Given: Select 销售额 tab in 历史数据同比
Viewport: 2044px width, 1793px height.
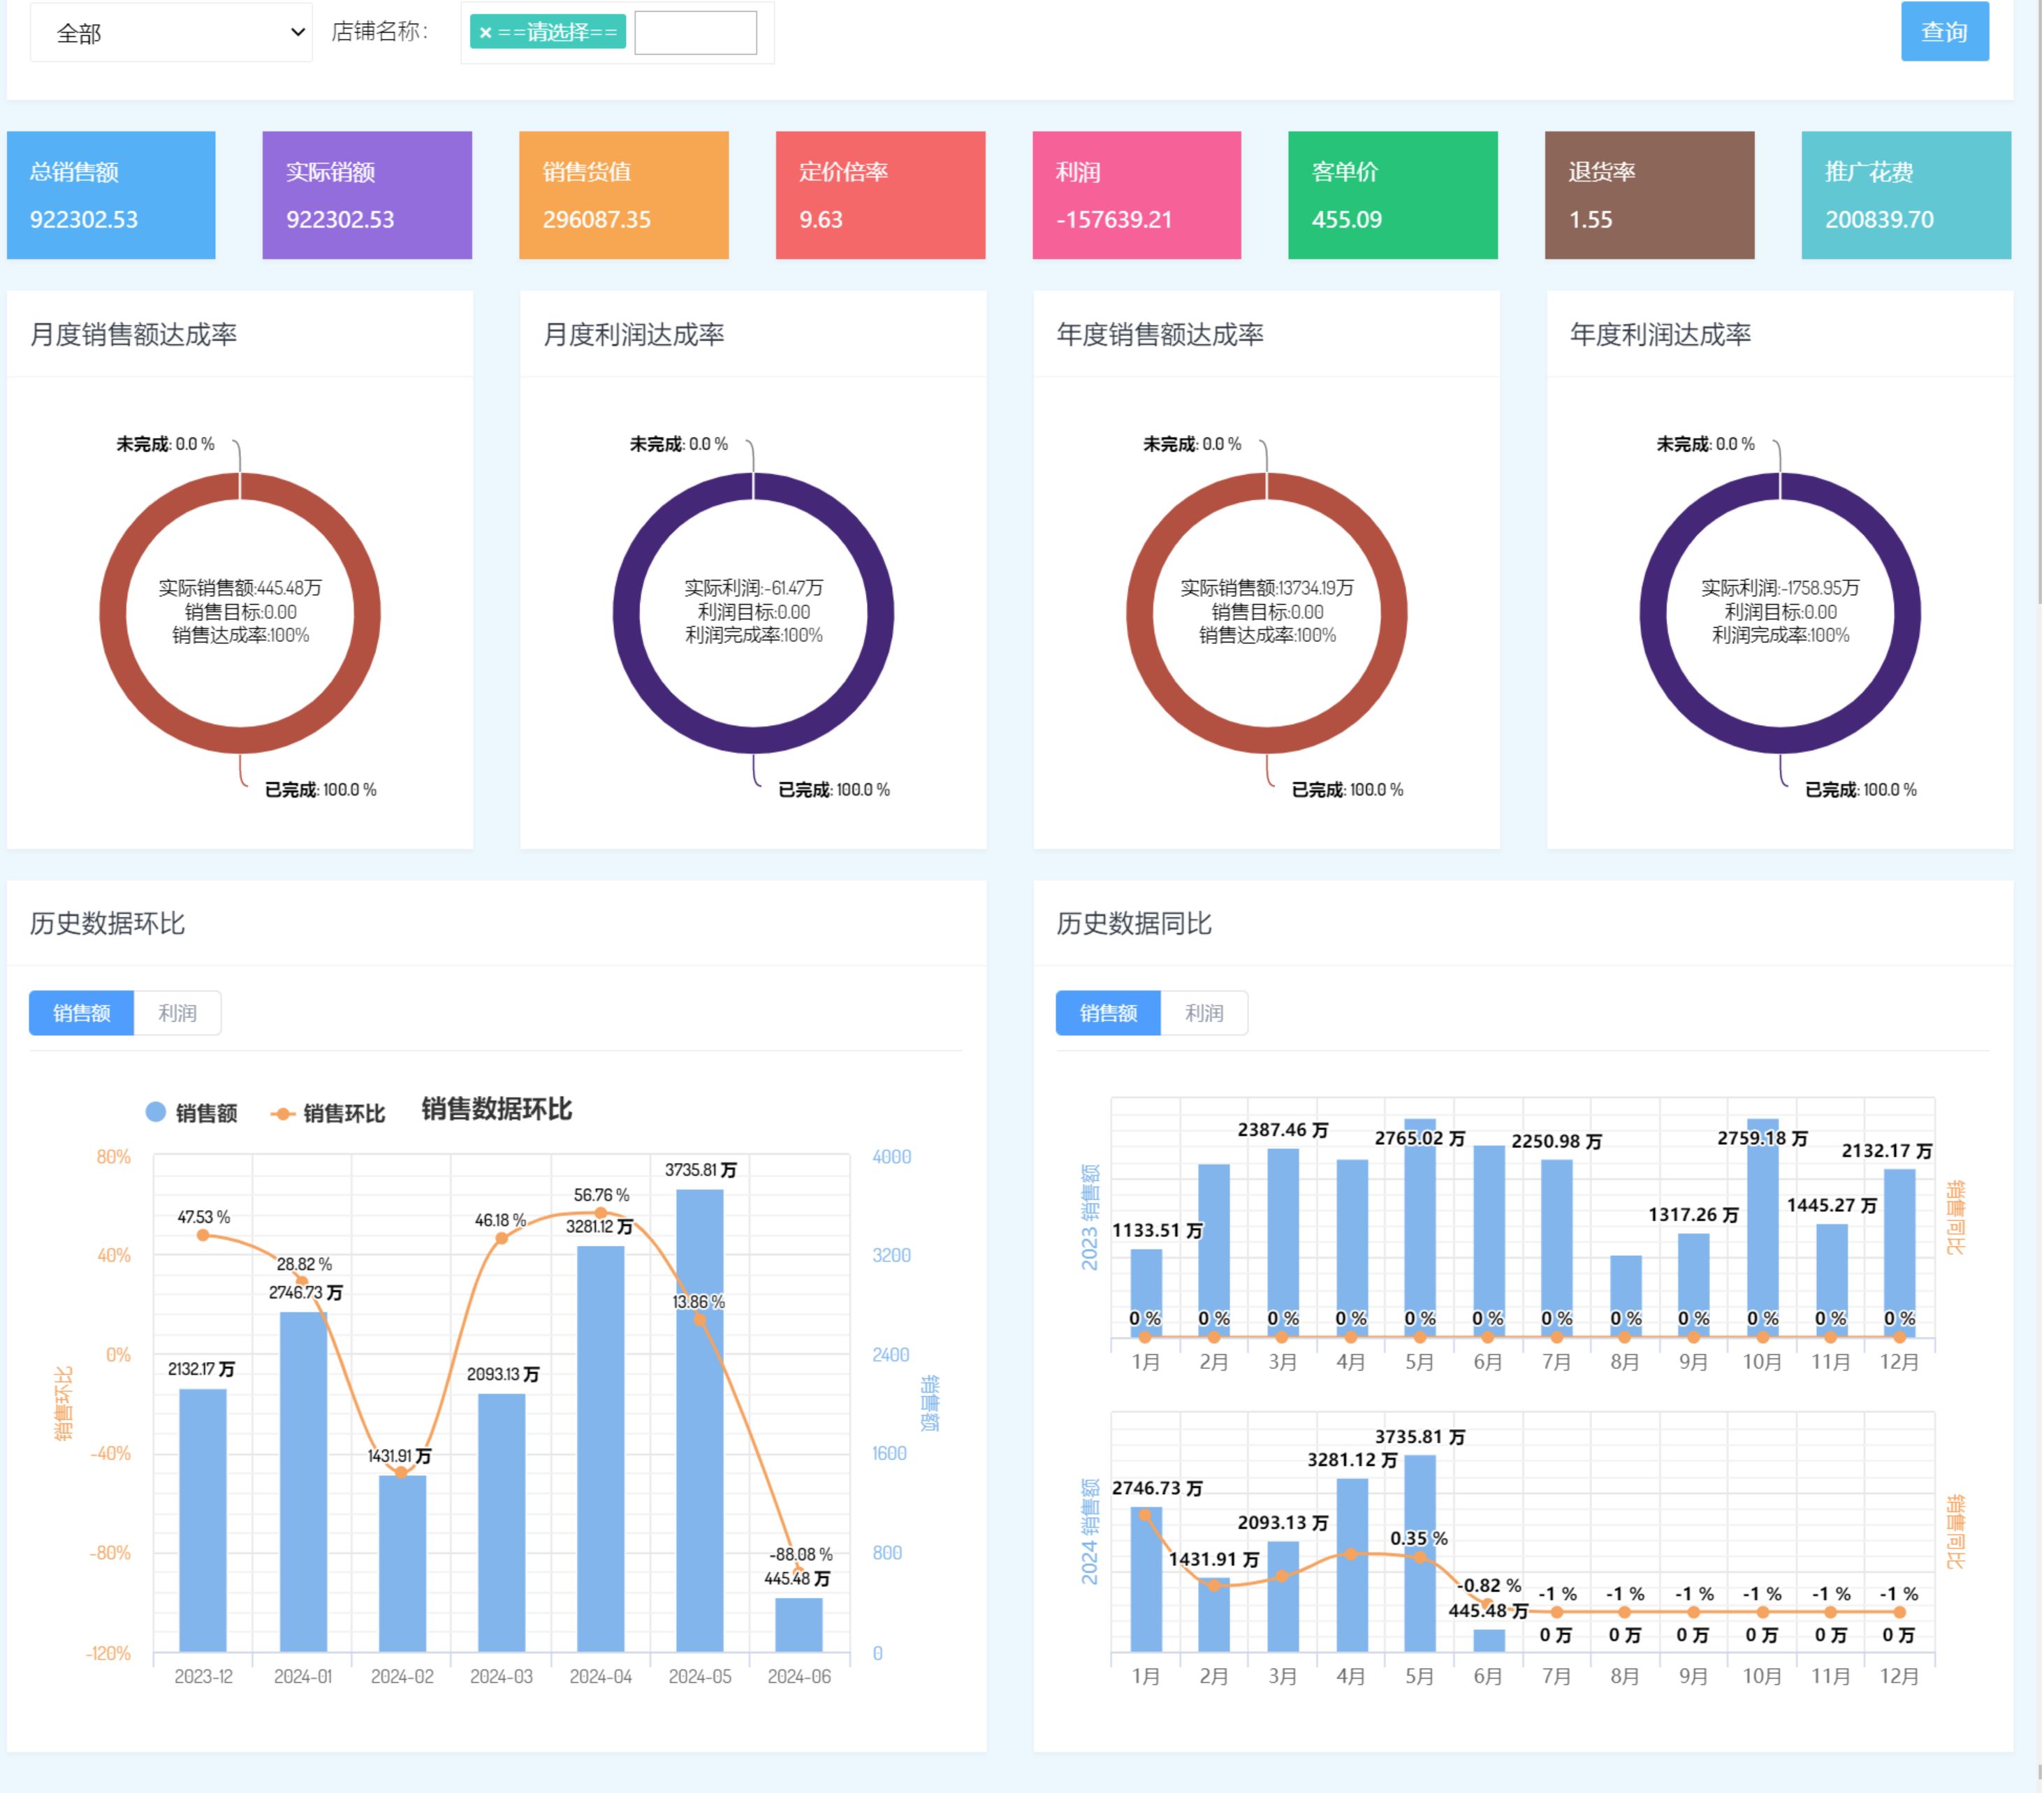Looking at the screenshot, I should [1108, 1013].
